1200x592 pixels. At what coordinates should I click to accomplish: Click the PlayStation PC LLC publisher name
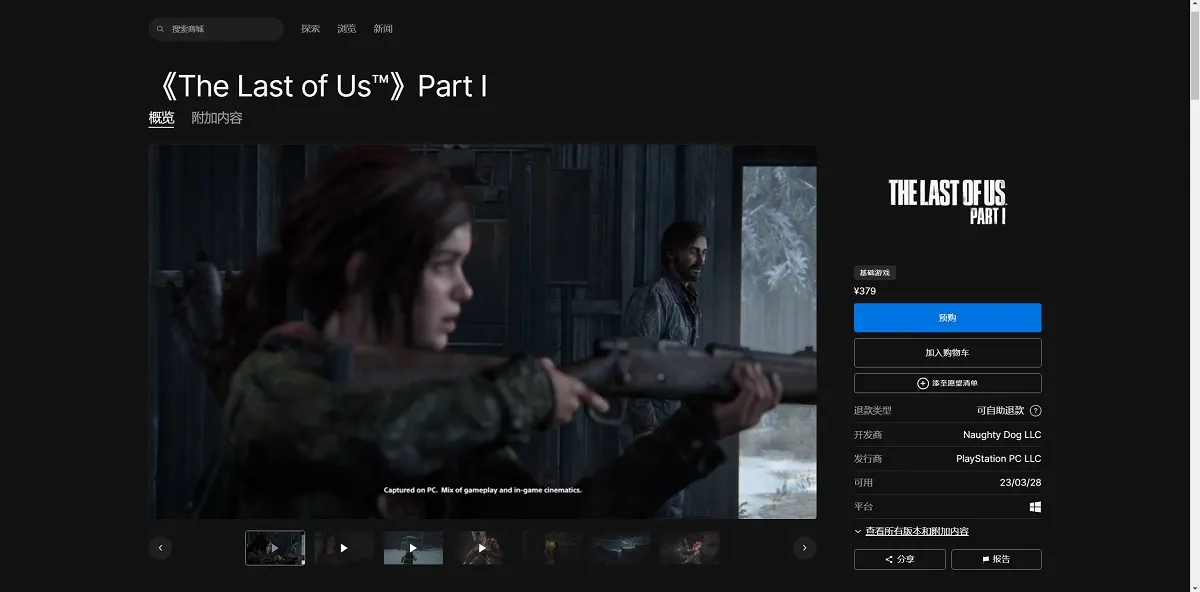point(998,459)
